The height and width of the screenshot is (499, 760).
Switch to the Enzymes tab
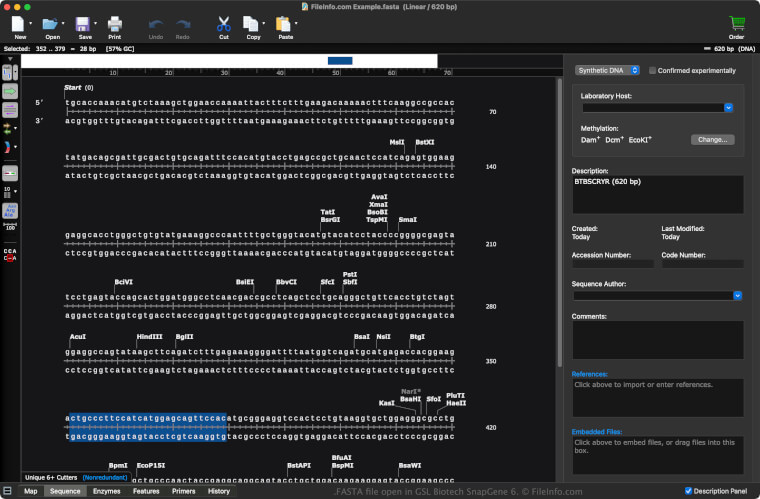tap(106, 491)
